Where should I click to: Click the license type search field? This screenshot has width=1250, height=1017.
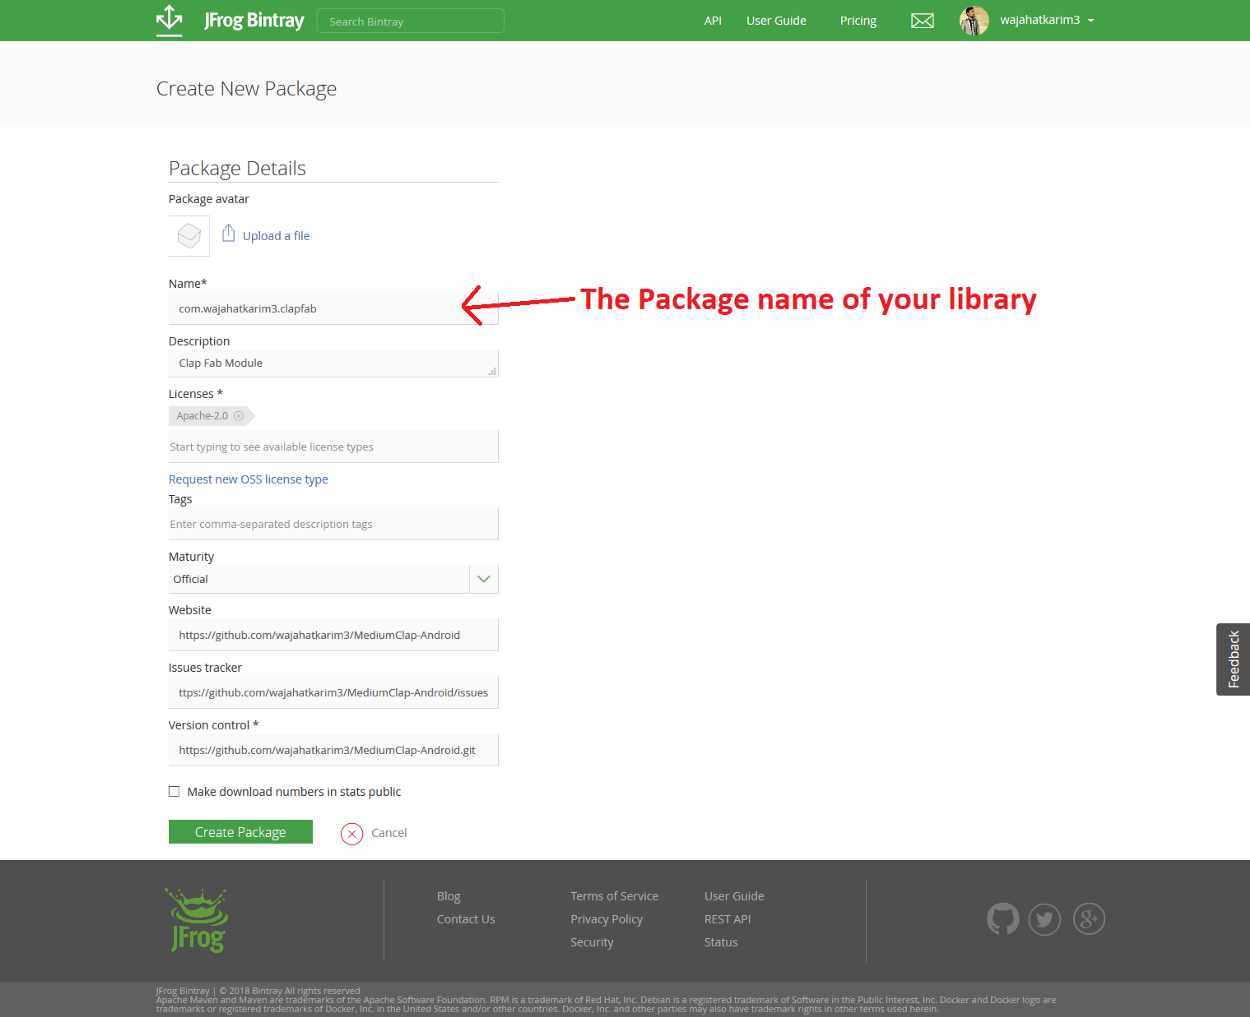click(x=333, y=447)
